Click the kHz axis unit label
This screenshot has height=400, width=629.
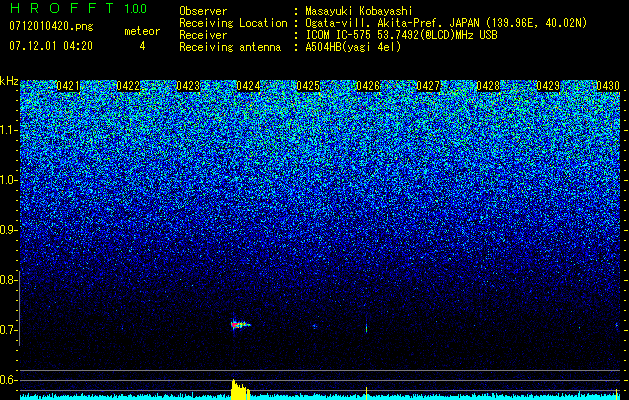point(9,81)
